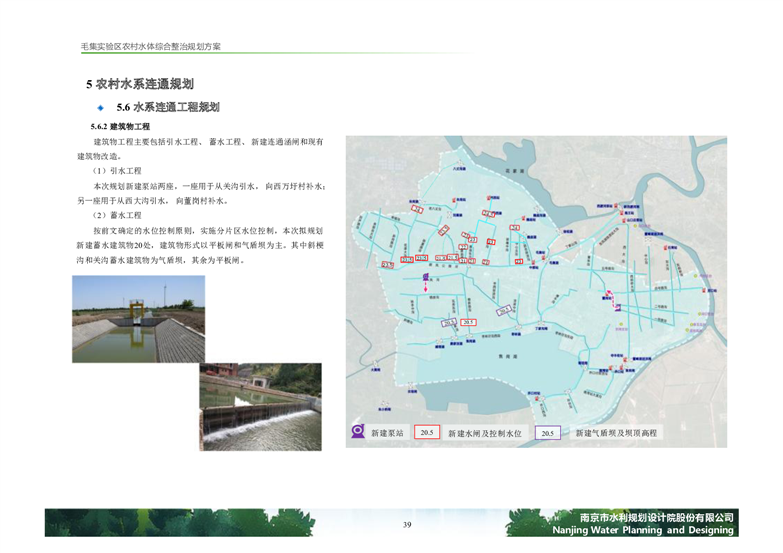Screen dimensions: 783x553
Task: Click the legend label 新建水闸及控制水位
Action: click(x=484, y=434)
